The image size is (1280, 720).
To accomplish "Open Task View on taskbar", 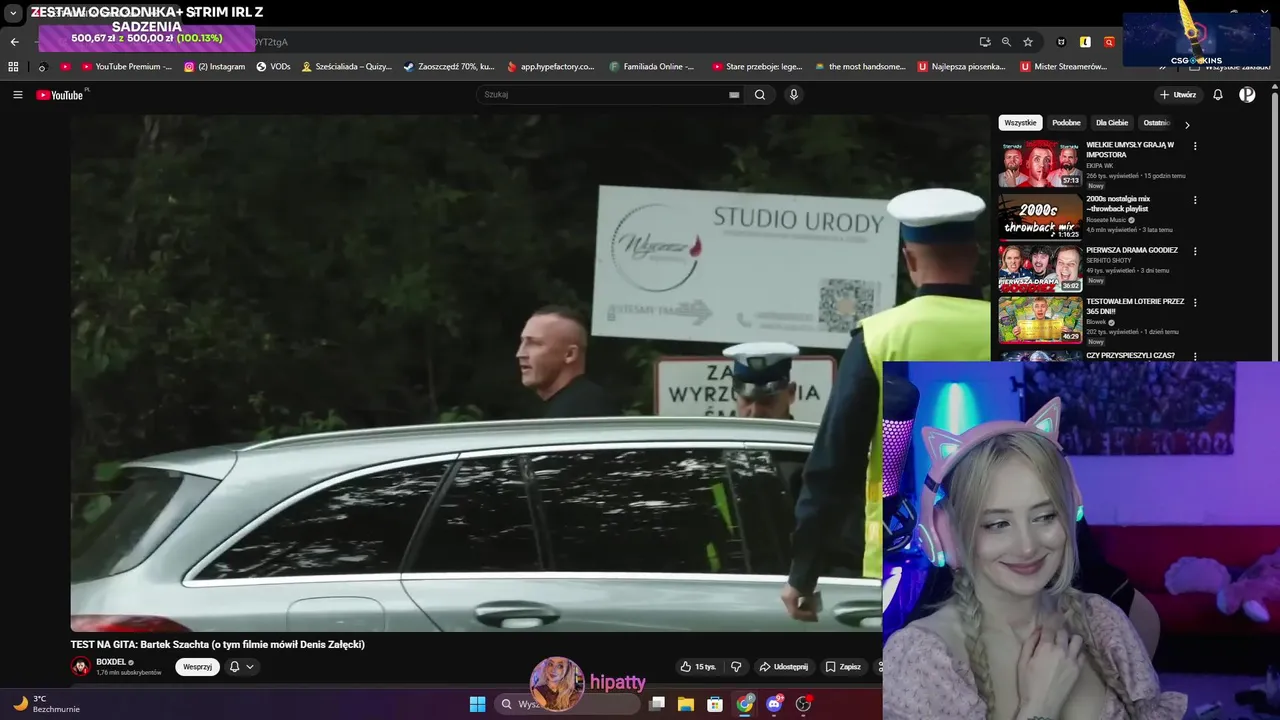I will pos(657,704).
